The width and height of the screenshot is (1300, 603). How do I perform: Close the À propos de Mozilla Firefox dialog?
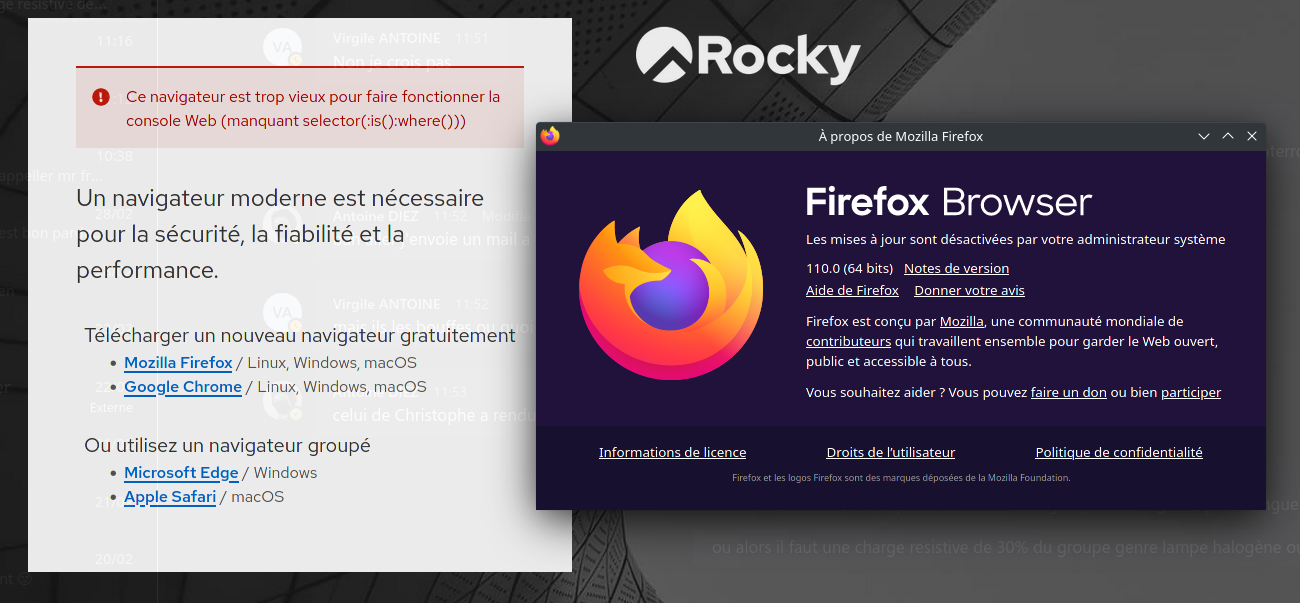pyautogui.click(x=1252, y=136)
